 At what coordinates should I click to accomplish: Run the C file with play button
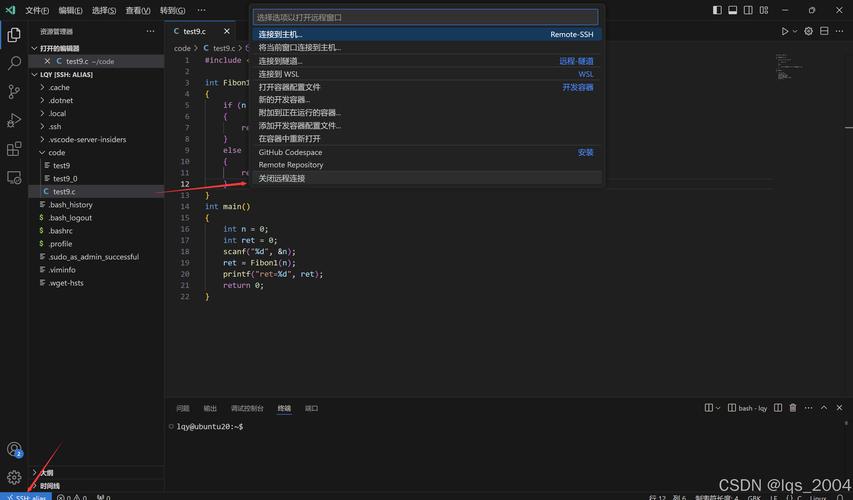click(784, 32)
